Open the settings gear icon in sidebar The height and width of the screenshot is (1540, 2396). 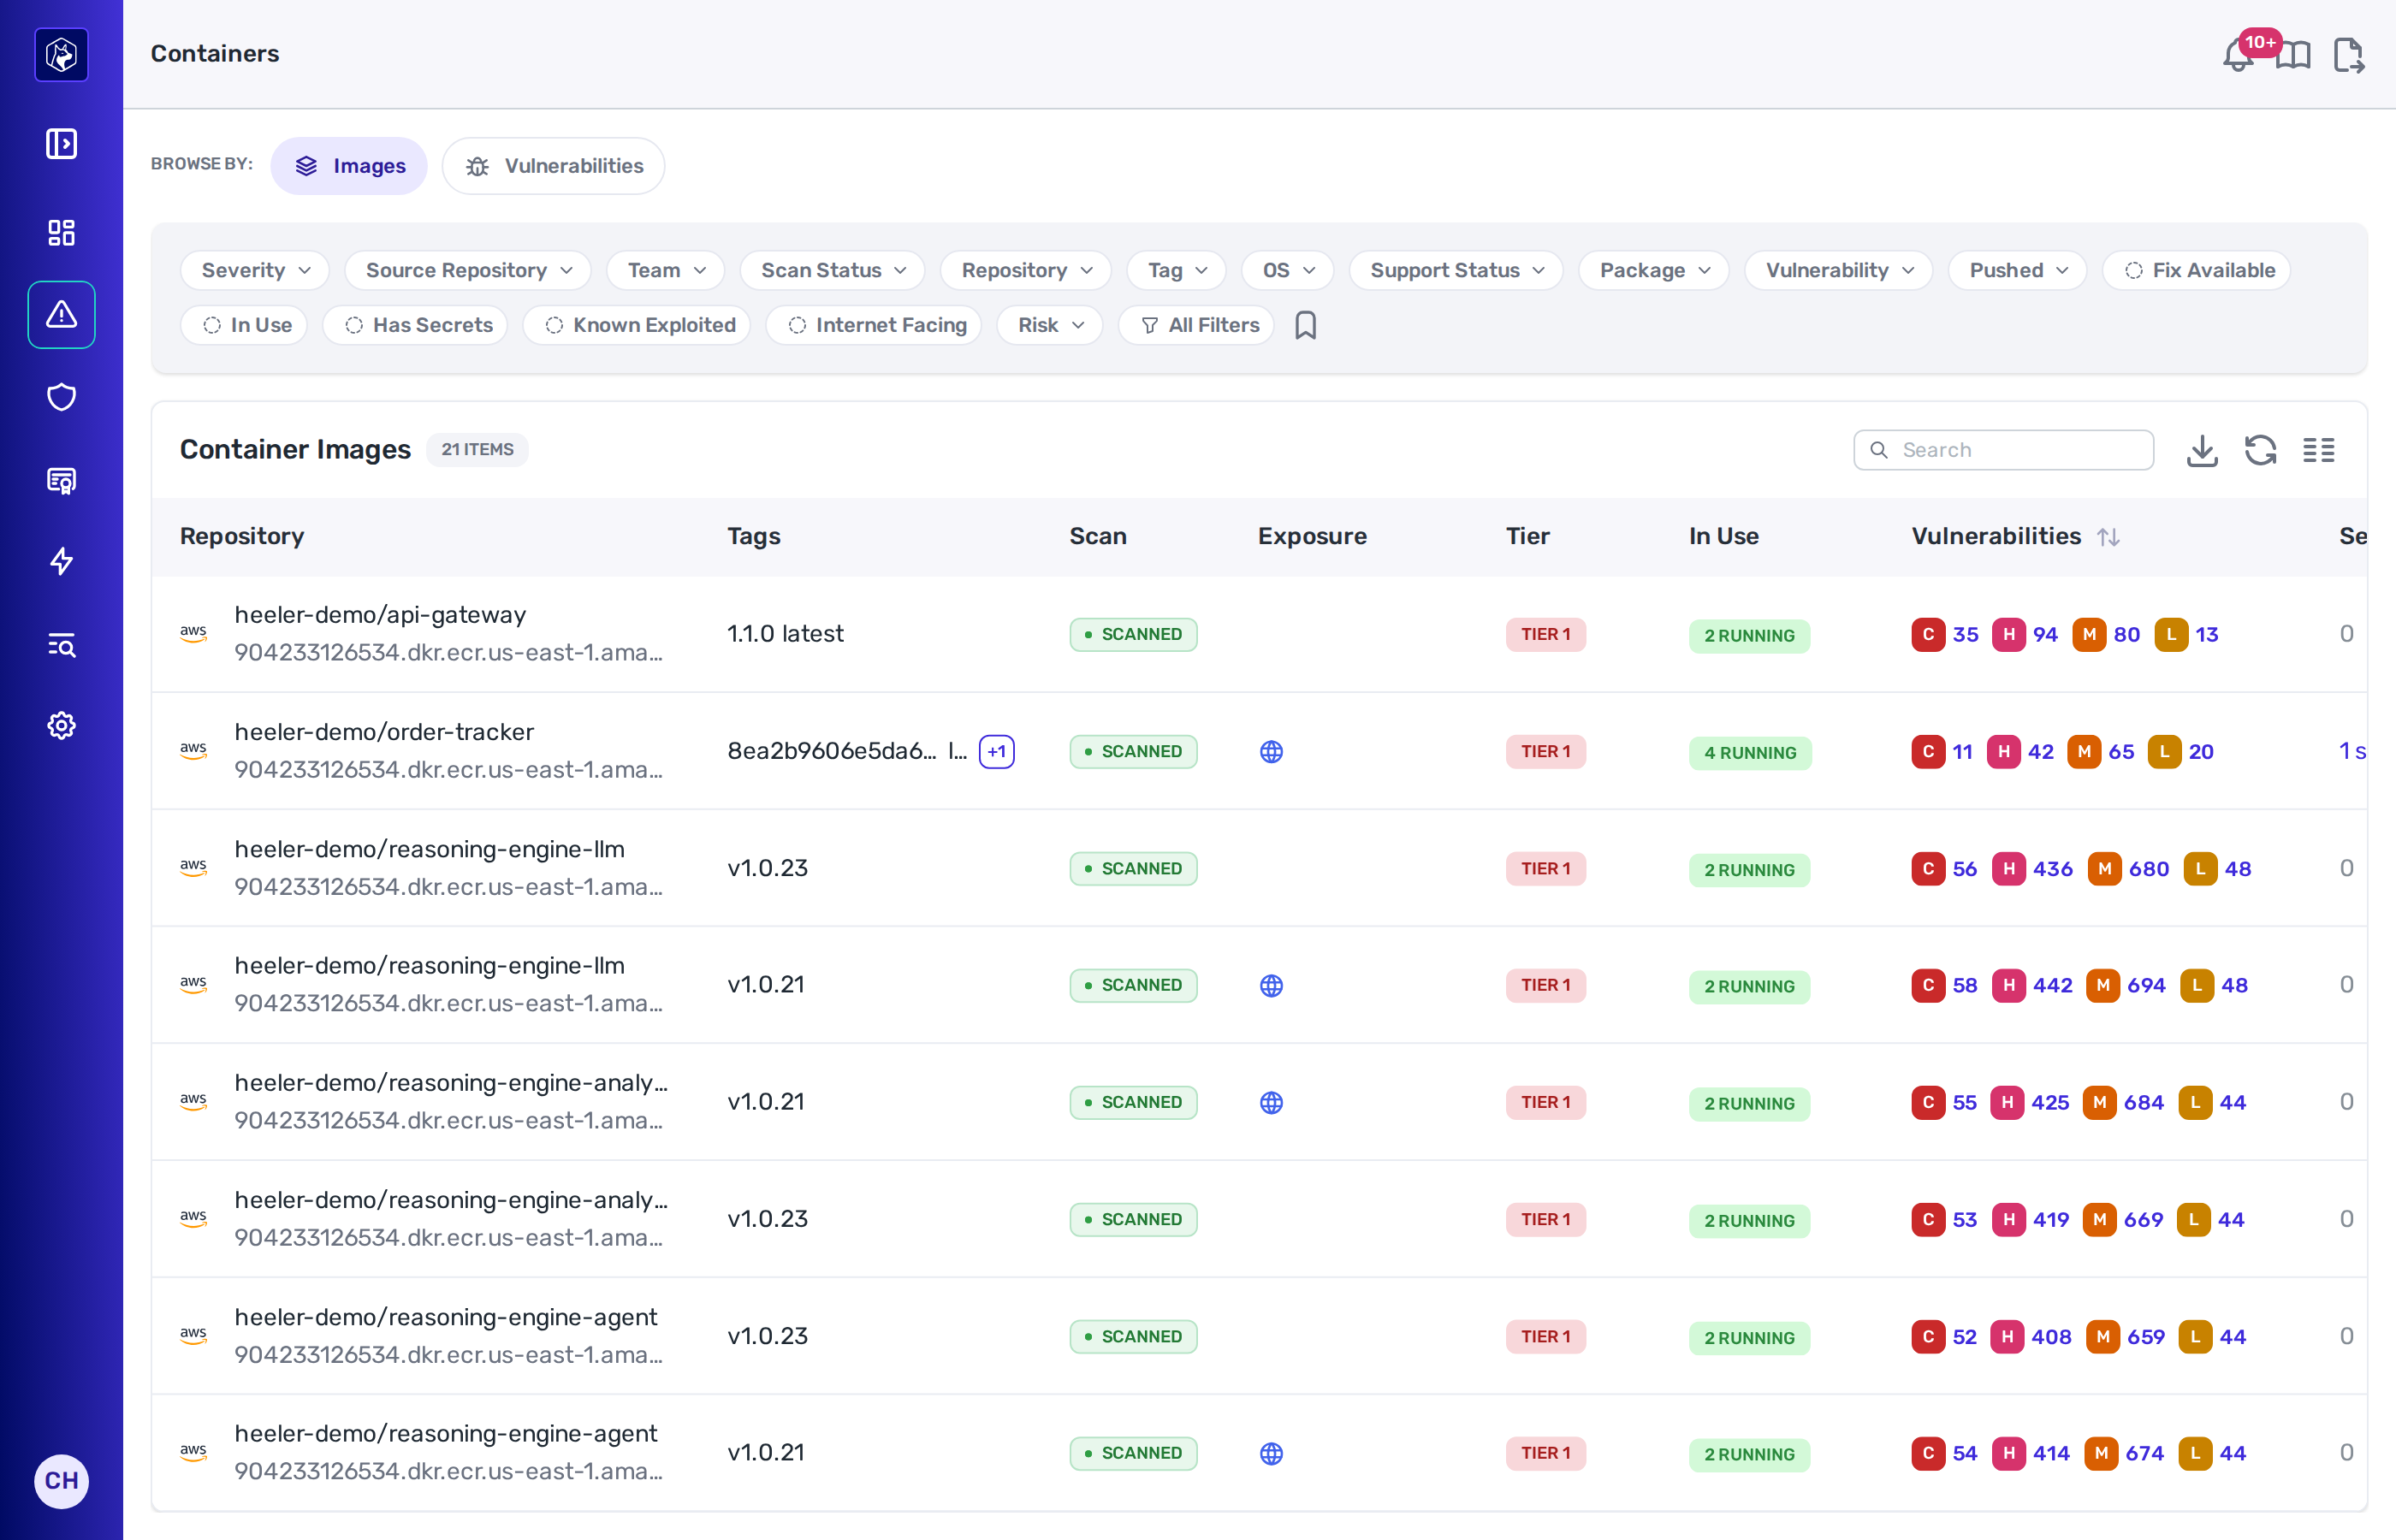[x=61, y=725]
